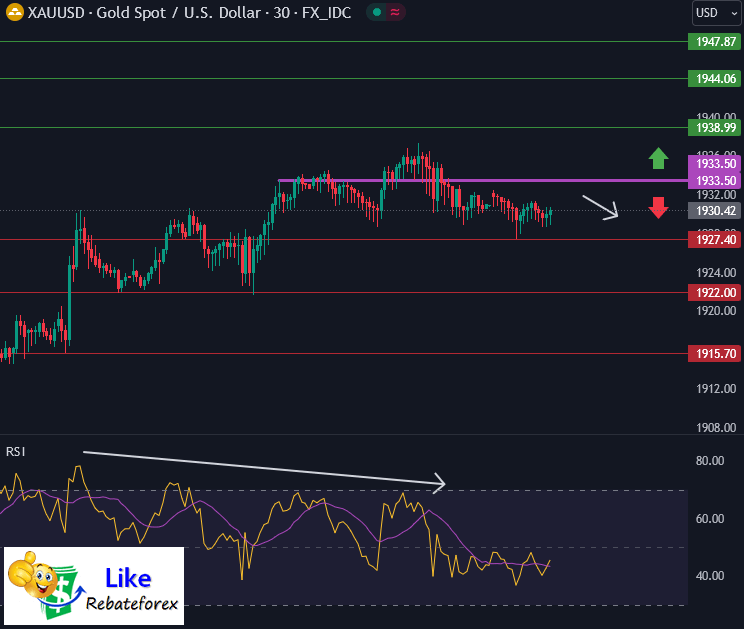Click the red down arrow icon
The image size is (744, 629).
tap(659, 208)
